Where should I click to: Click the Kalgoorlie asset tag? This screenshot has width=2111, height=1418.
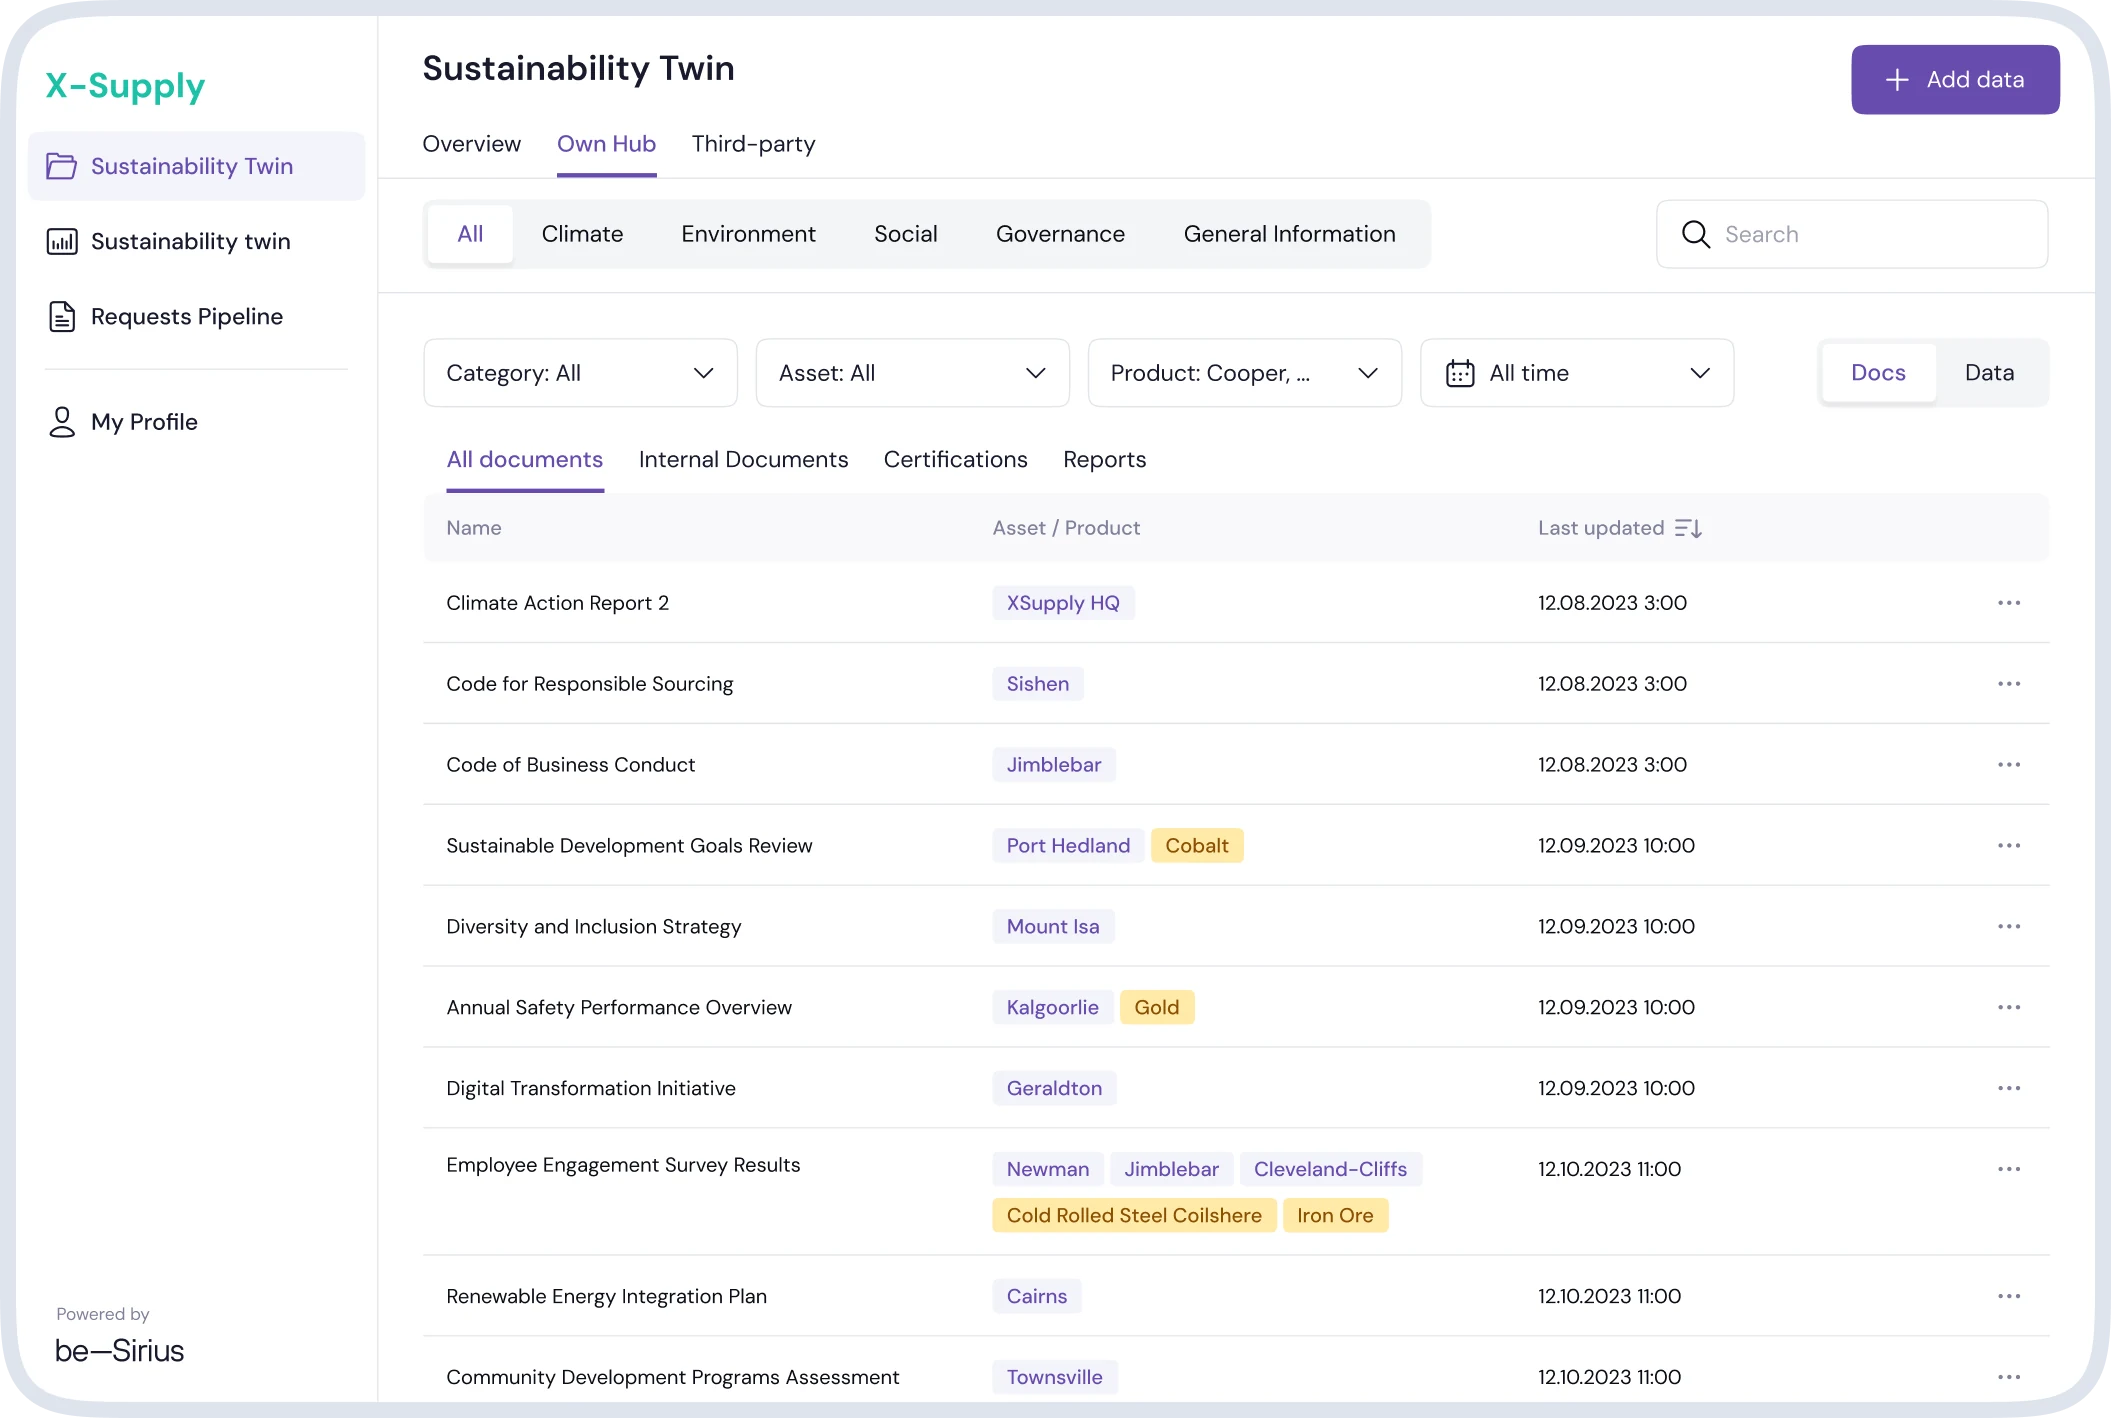click(1052, 1008)
